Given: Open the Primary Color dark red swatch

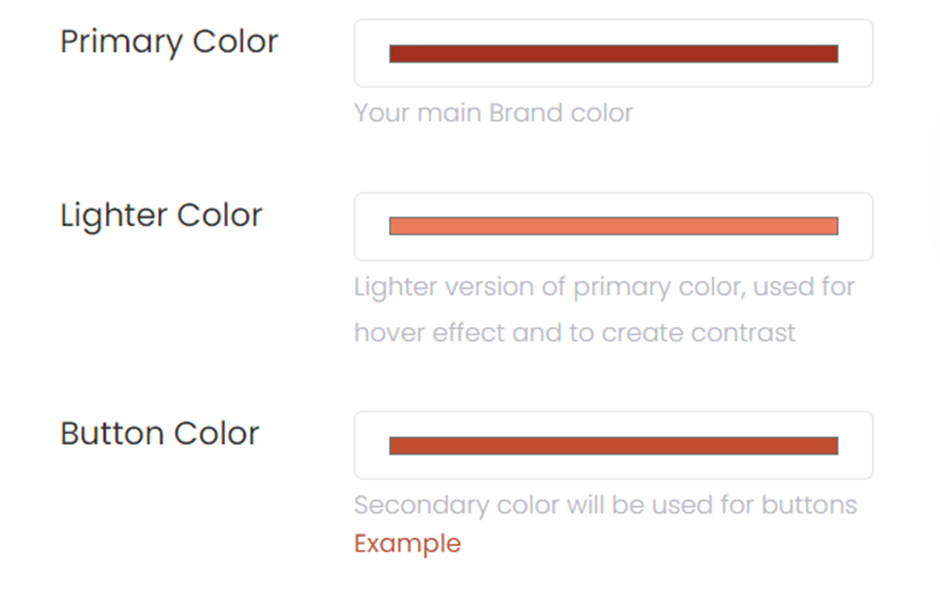Looking at the screenshot, I should coord(613,54).
